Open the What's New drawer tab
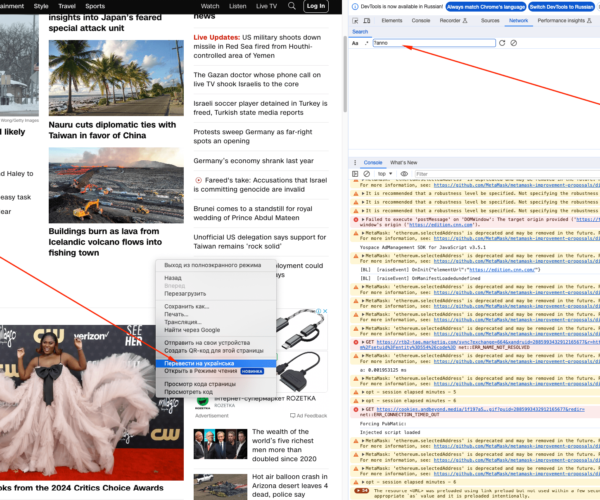This screenshot has width=600, height=500. (x=403, y=162)
